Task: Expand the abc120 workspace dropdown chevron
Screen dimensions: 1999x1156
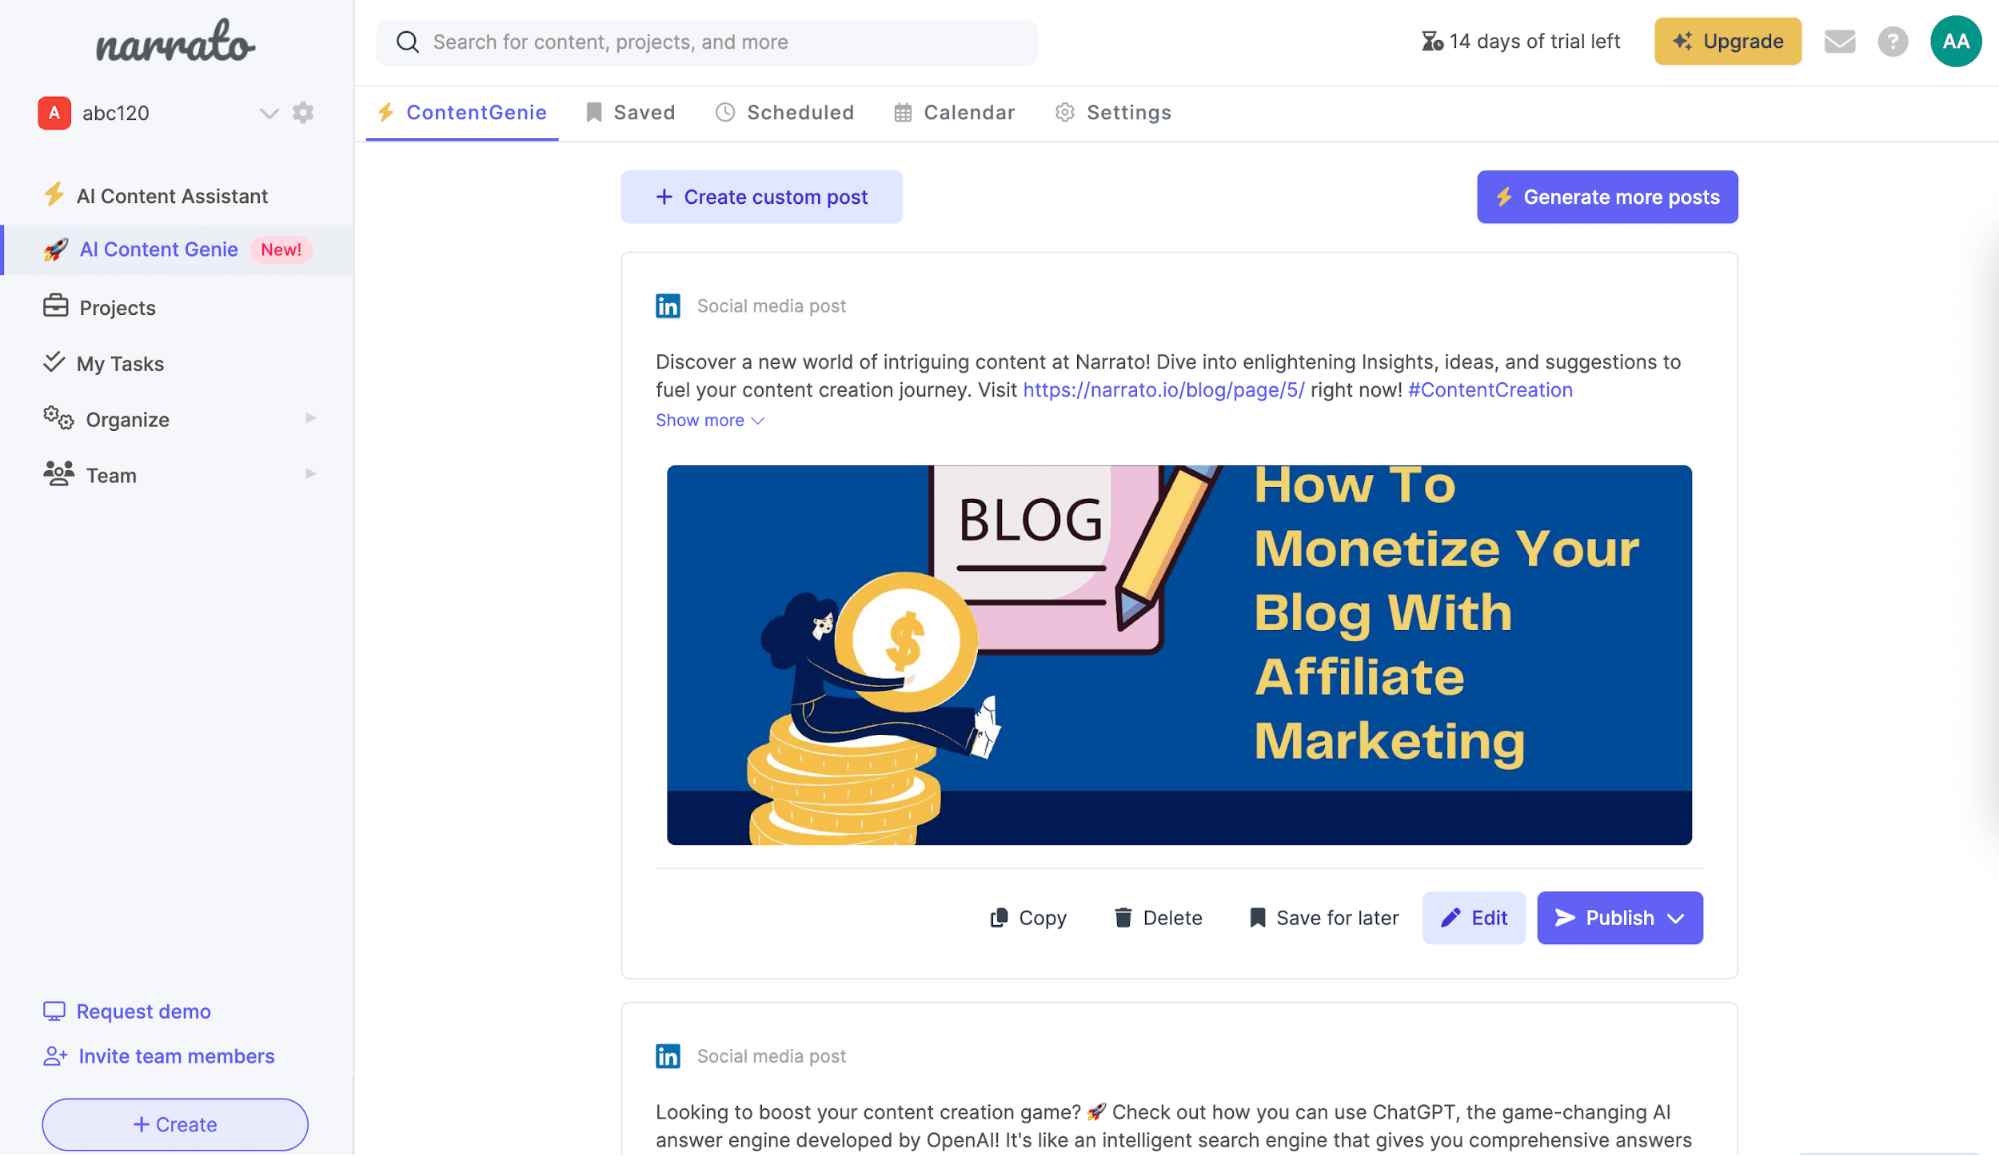Action: (269, 113)
